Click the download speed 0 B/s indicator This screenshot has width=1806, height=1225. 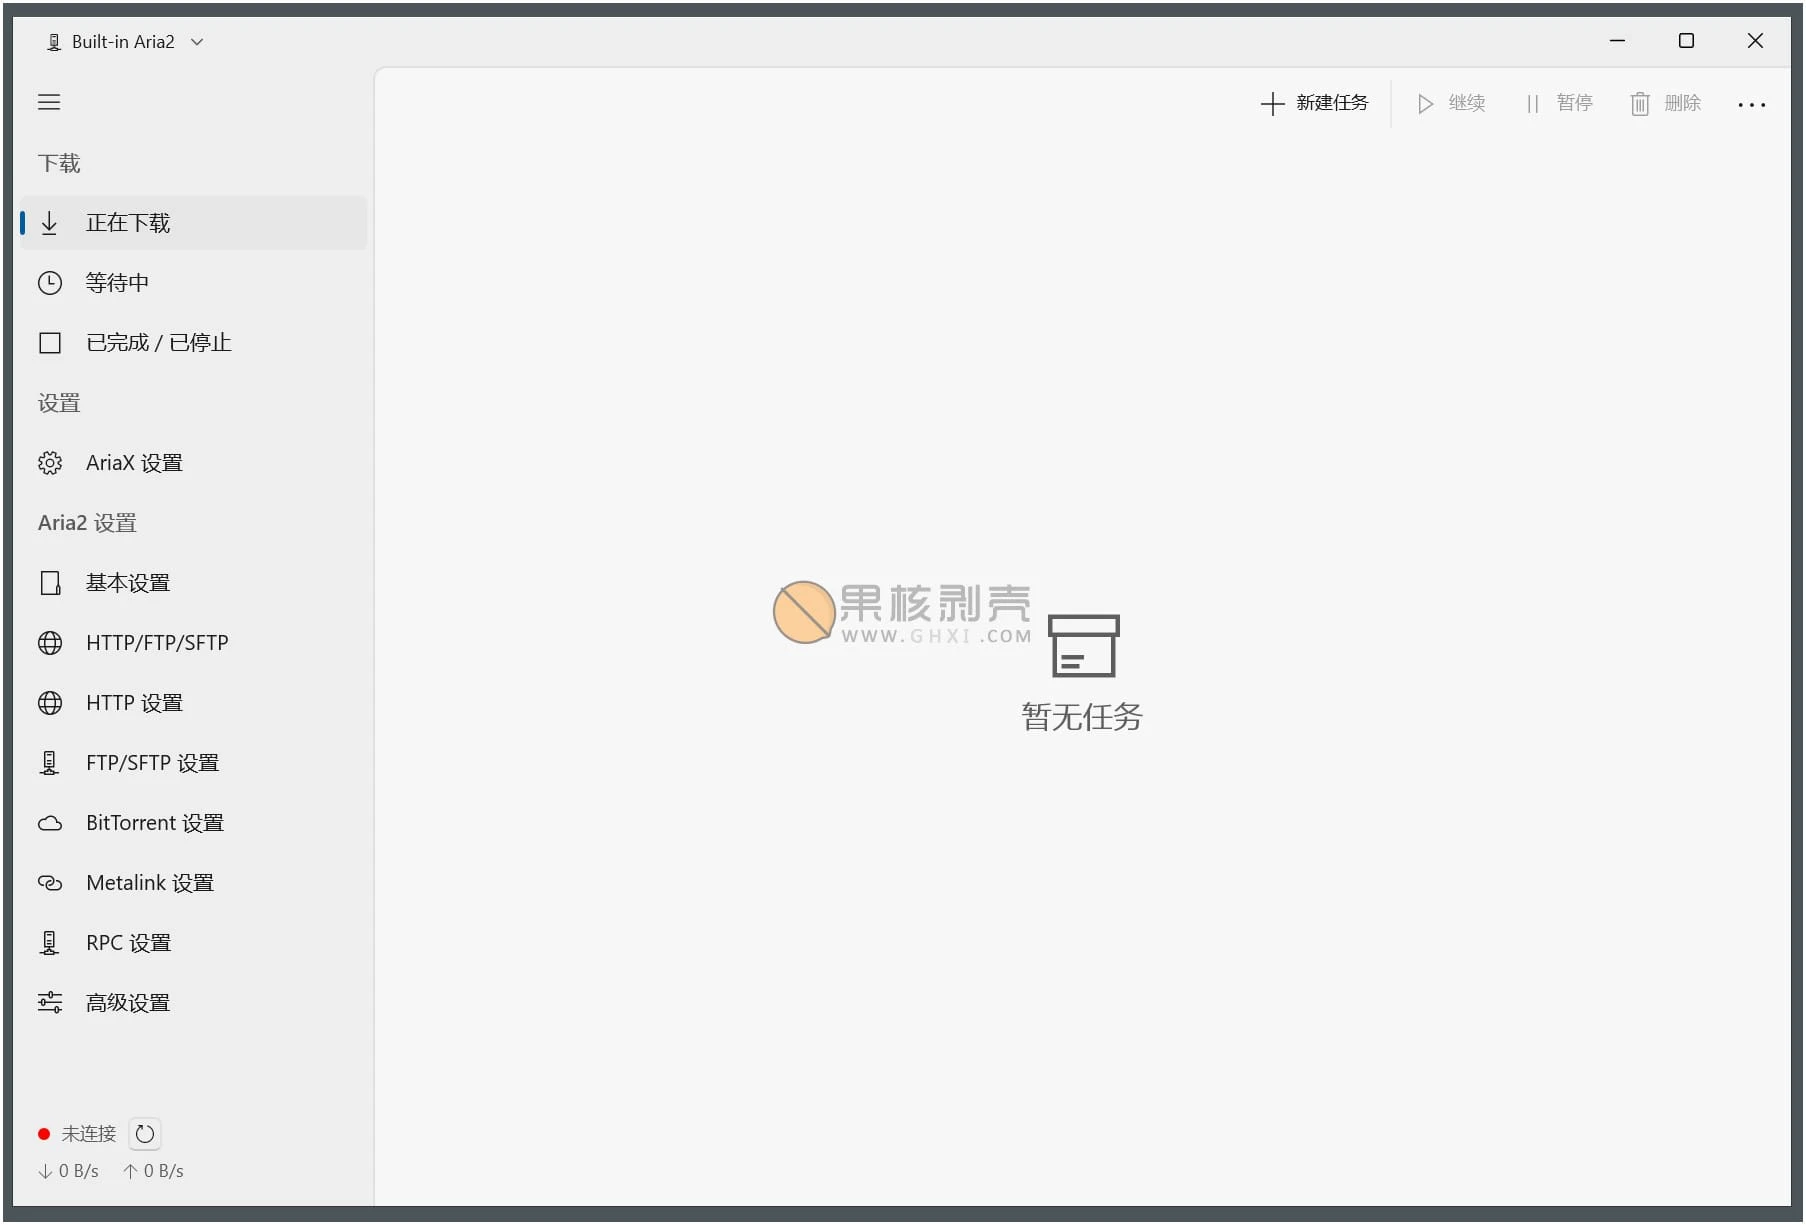tap(69, 1171)
